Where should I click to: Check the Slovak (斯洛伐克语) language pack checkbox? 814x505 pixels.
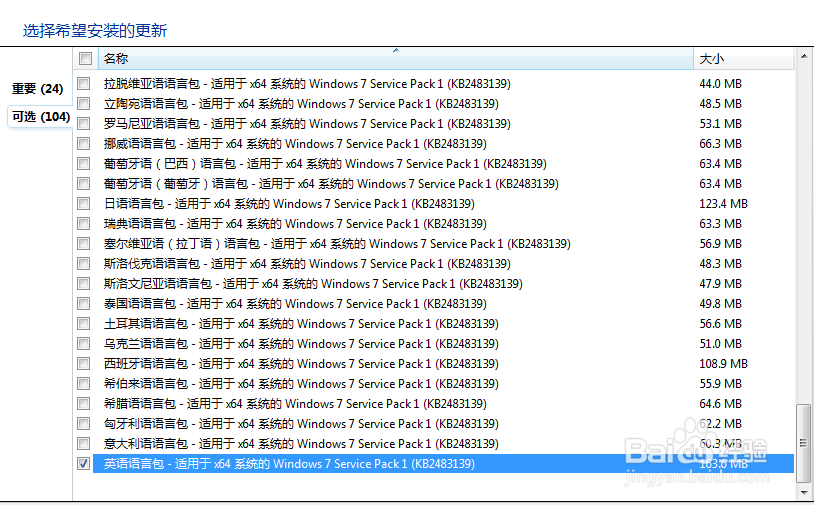pyautogui.click(x=84, y=263)
